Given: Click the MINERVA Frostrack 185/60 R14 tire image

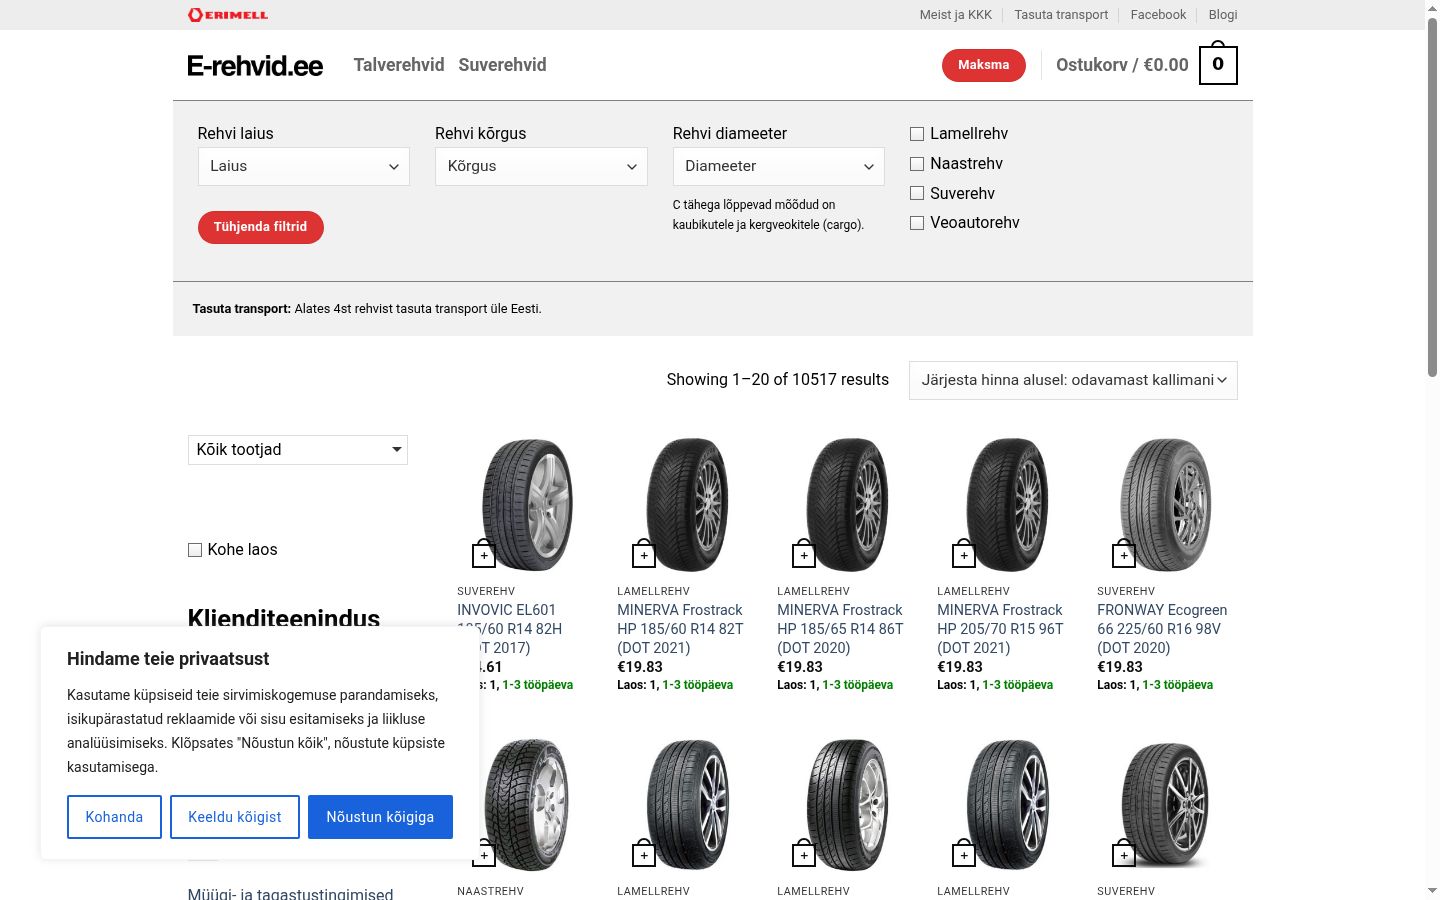Looking at the screenshot, I should [687, 505].
